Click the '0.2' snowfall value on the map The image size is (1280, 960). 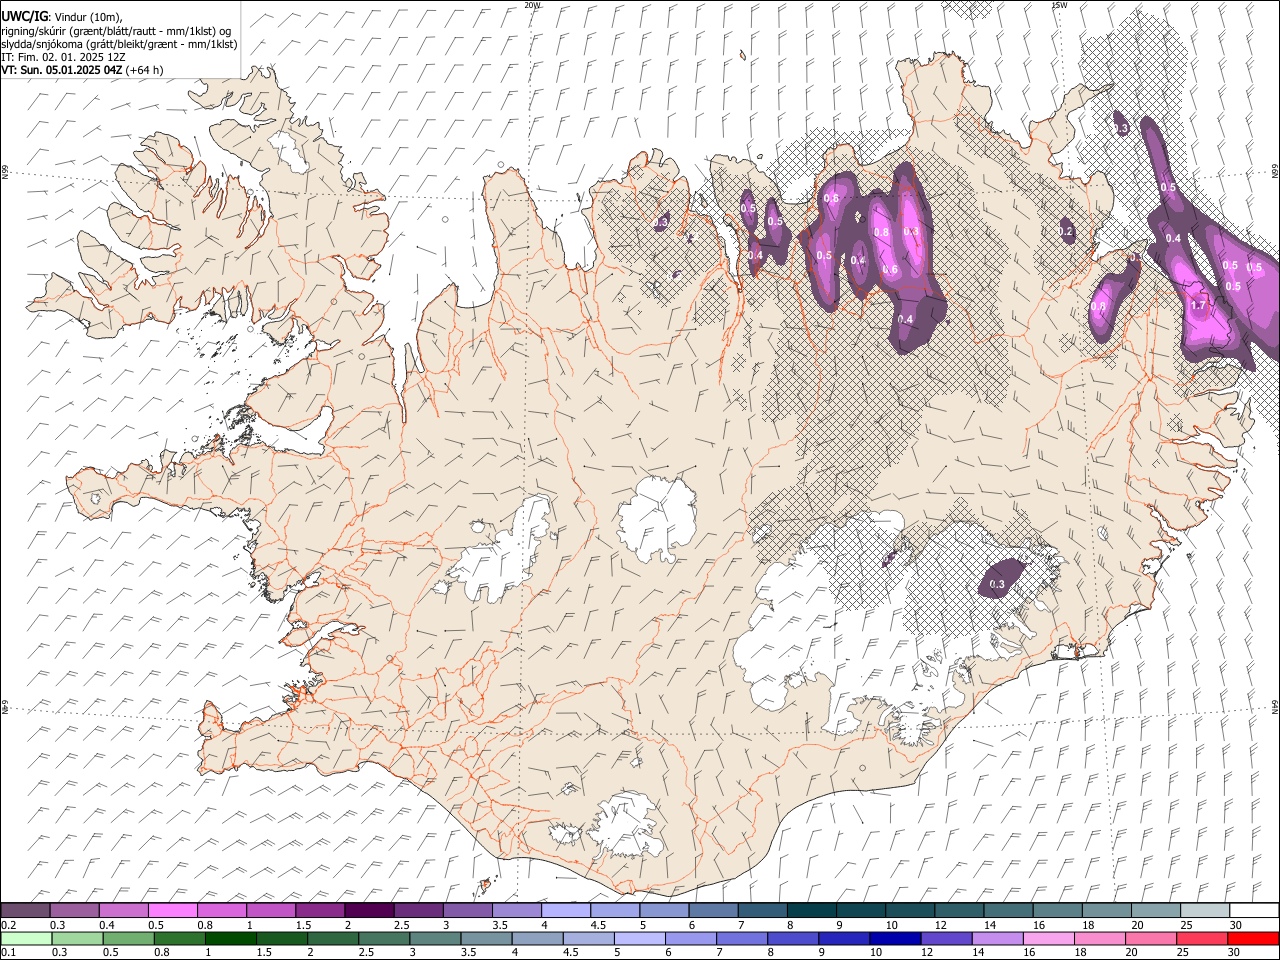click(1066, 232)
